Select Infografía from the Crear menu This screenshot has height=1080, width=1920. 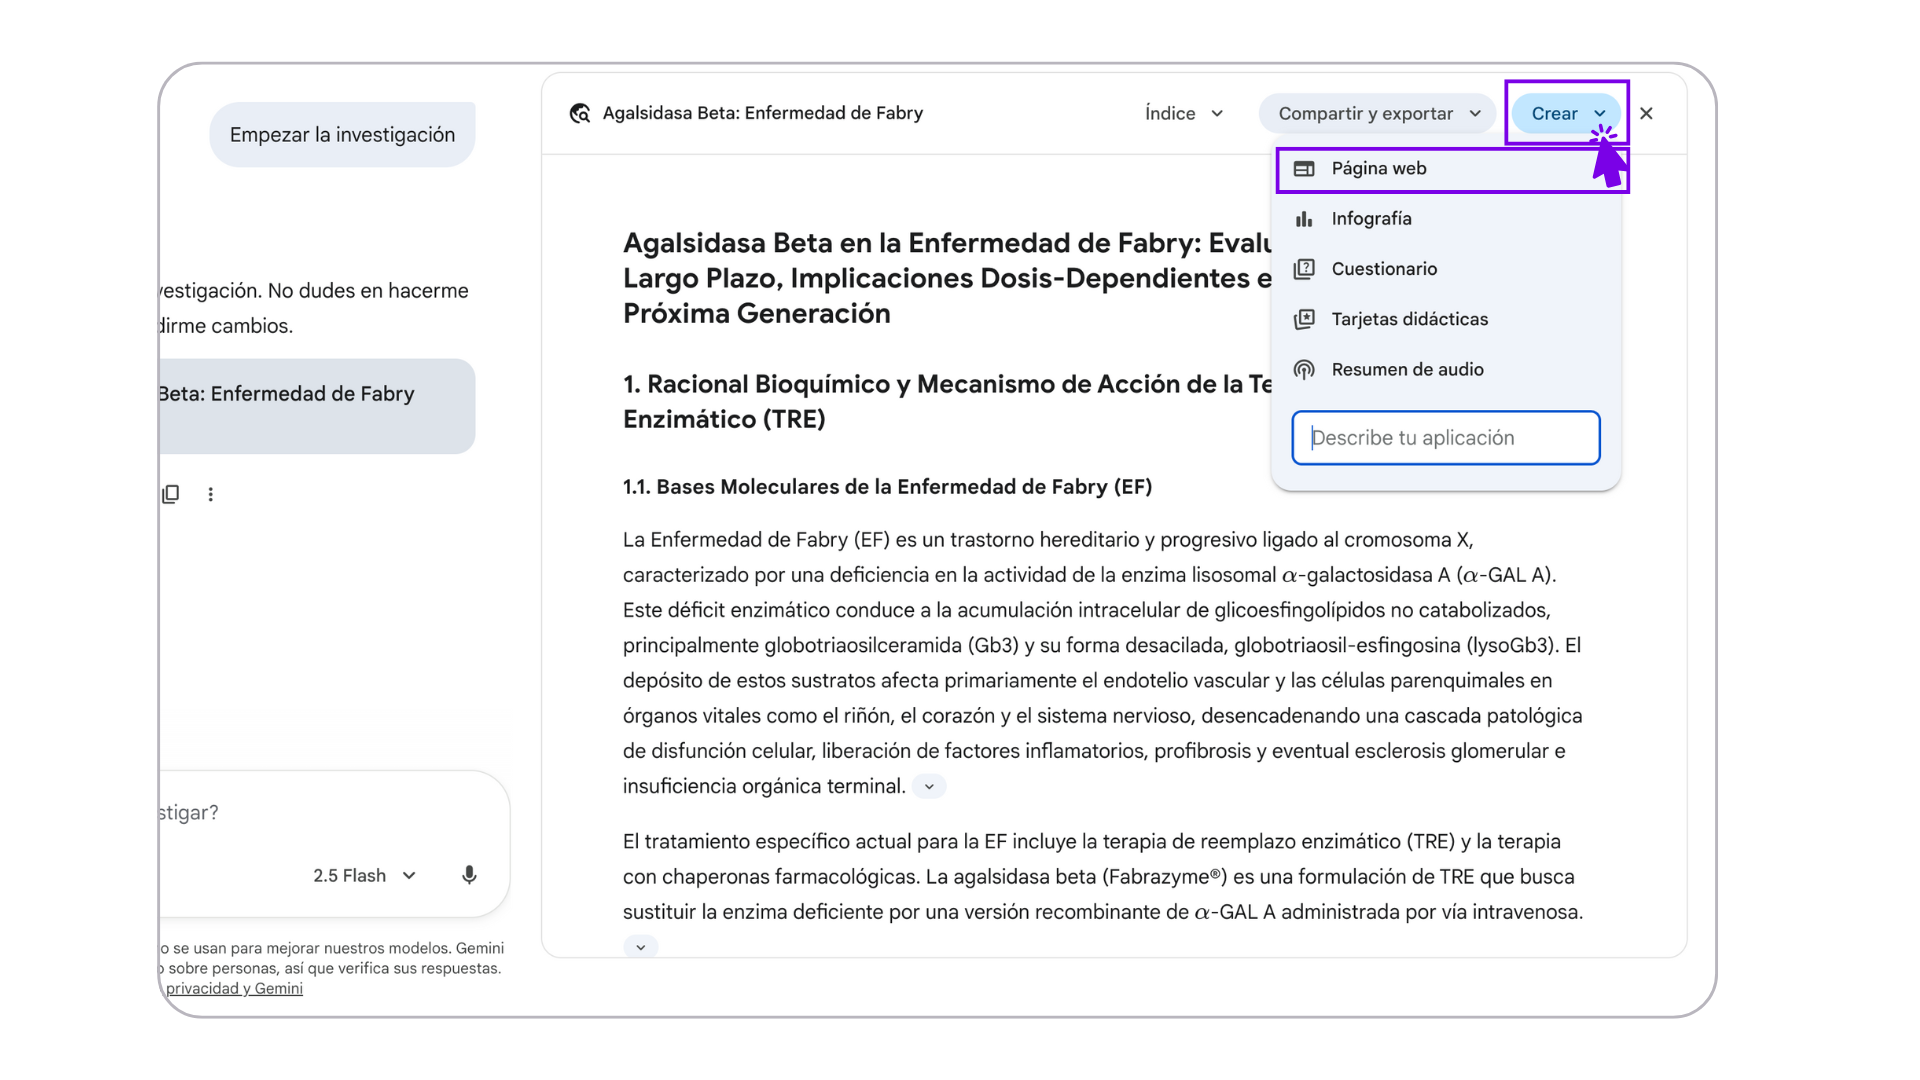(x=1371, y=219)
